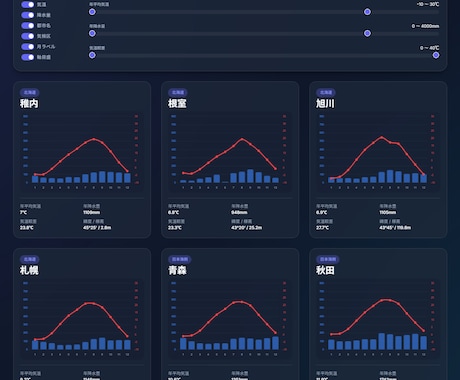Select the 旭川 city title

tap(325, 104)
